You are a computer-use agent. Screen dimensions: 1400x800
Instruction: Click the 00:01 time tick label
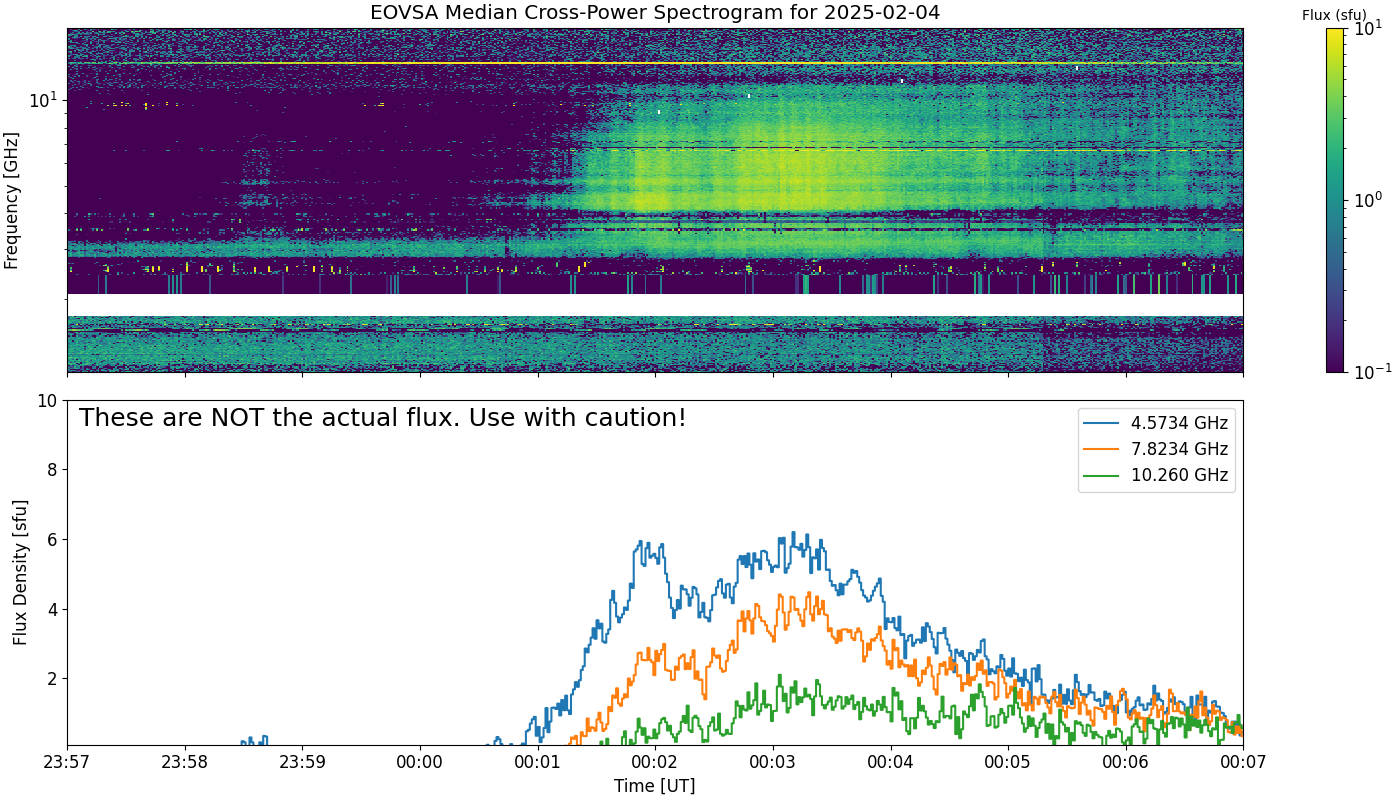click(538, 764)
